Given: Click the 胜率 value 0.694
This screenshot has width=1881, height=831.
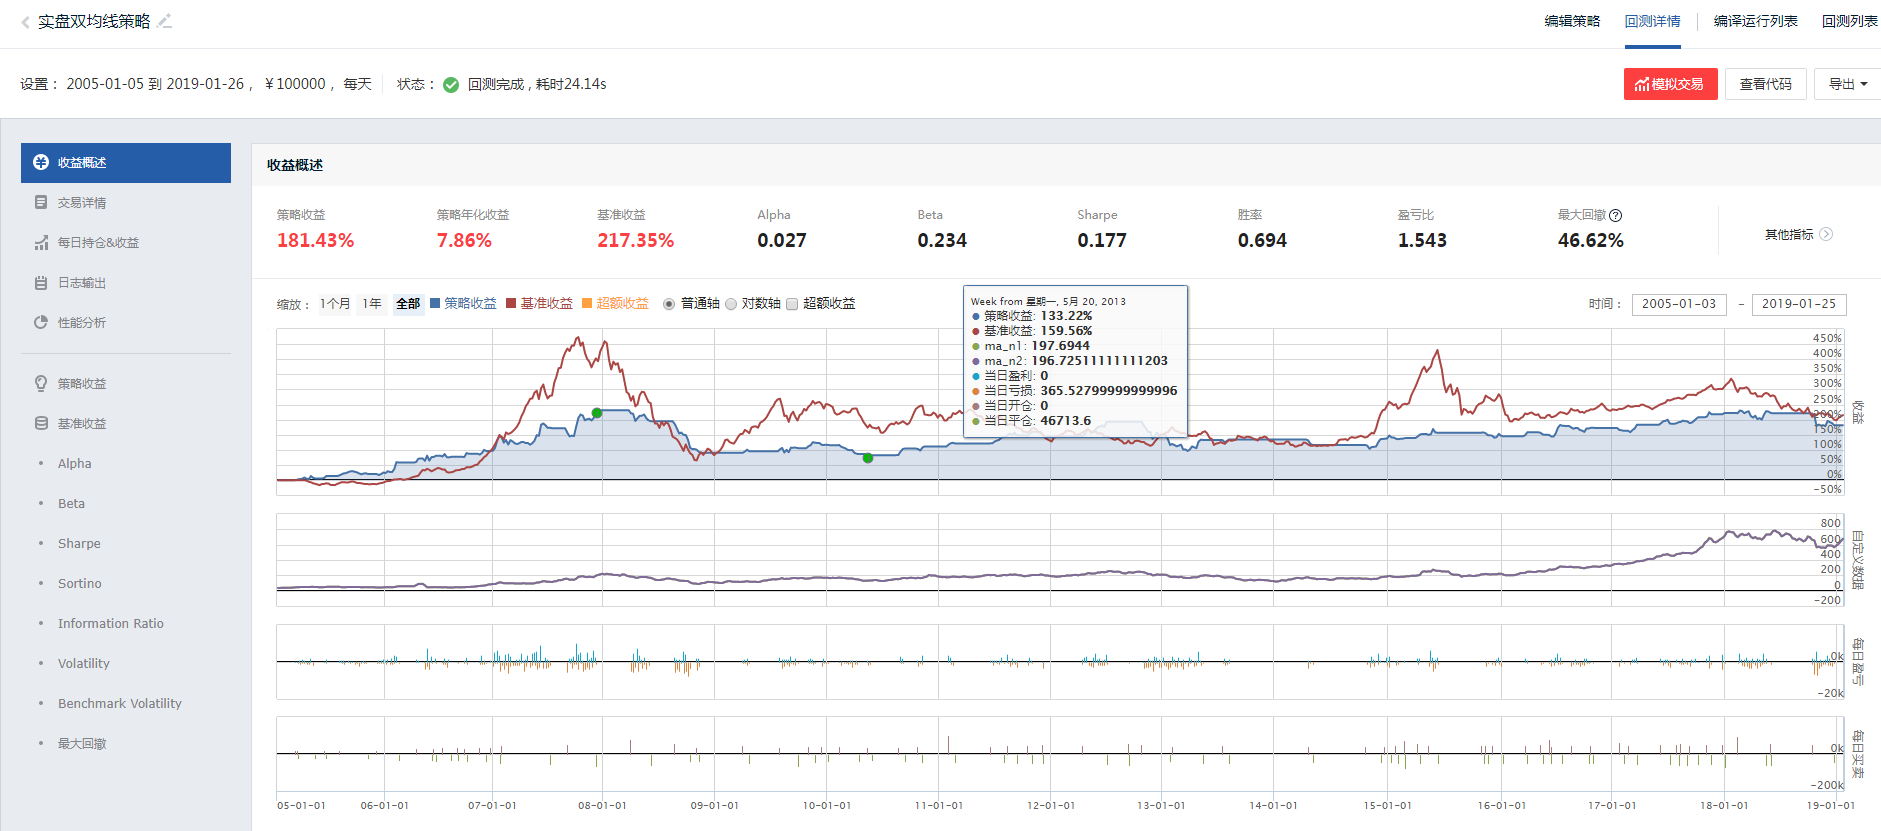Looking at the screenshot, I should pyautogui.click(x=1262, y=240).
